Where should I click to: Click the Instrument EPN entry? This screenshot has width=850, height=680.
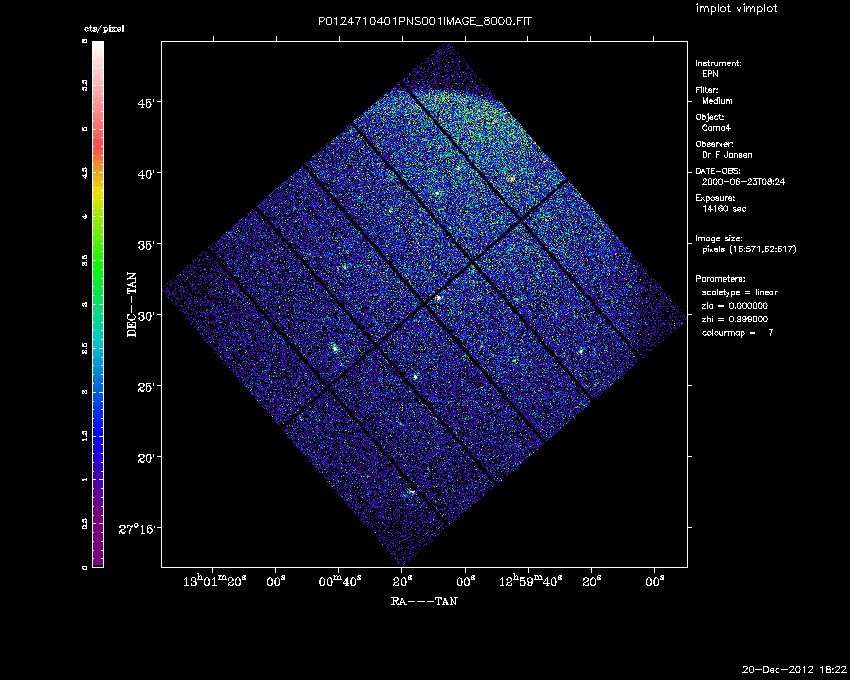tap(709, 74)
